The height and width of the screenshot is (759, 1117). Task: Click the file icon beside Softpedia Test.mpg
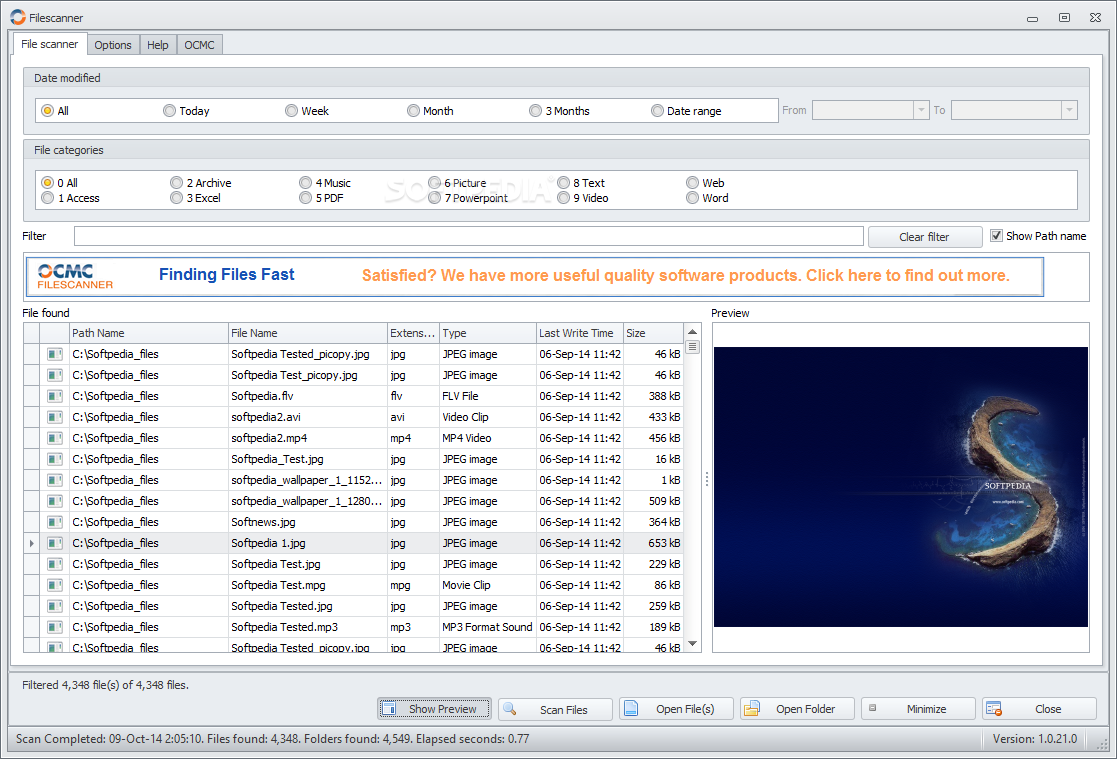tap(54, 585)
